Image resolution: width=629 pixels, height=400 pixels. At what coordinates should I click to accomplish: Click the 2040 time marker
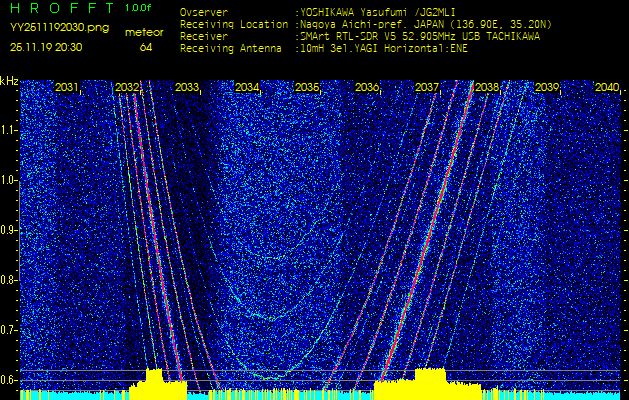pos(606,88)
